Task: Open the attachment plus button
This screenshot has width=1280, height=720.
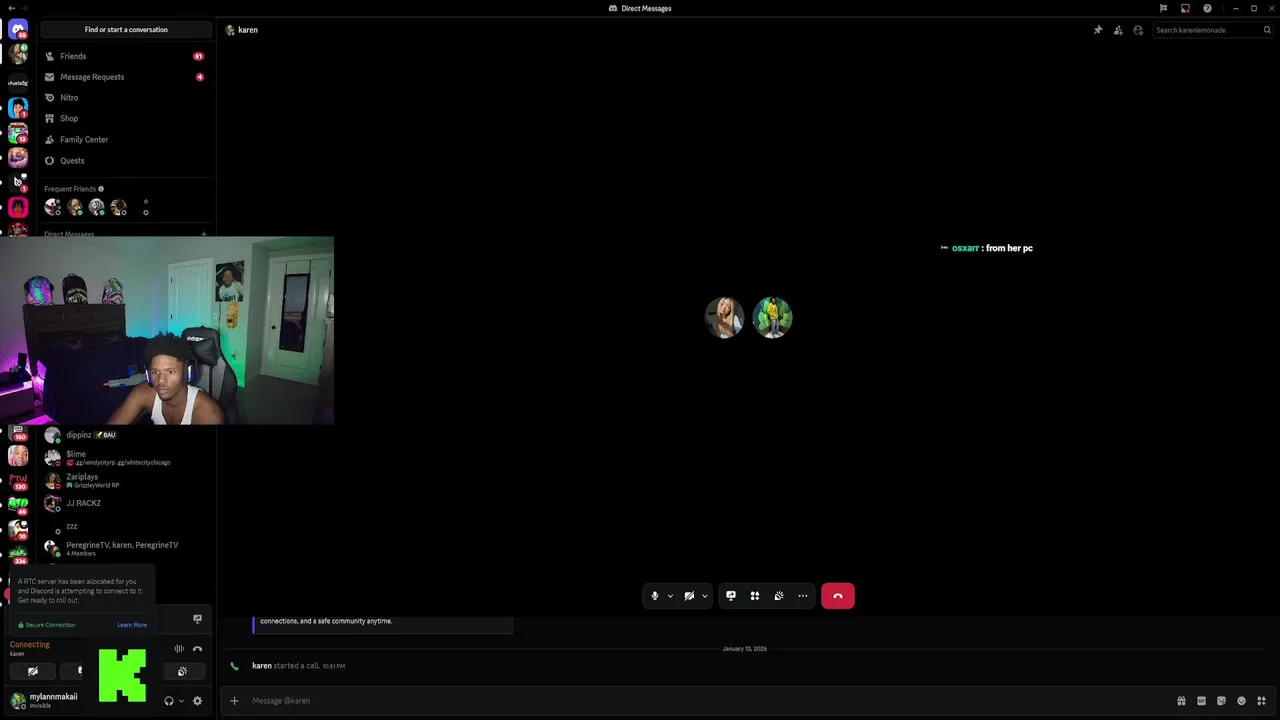Action: click(234, 701)
